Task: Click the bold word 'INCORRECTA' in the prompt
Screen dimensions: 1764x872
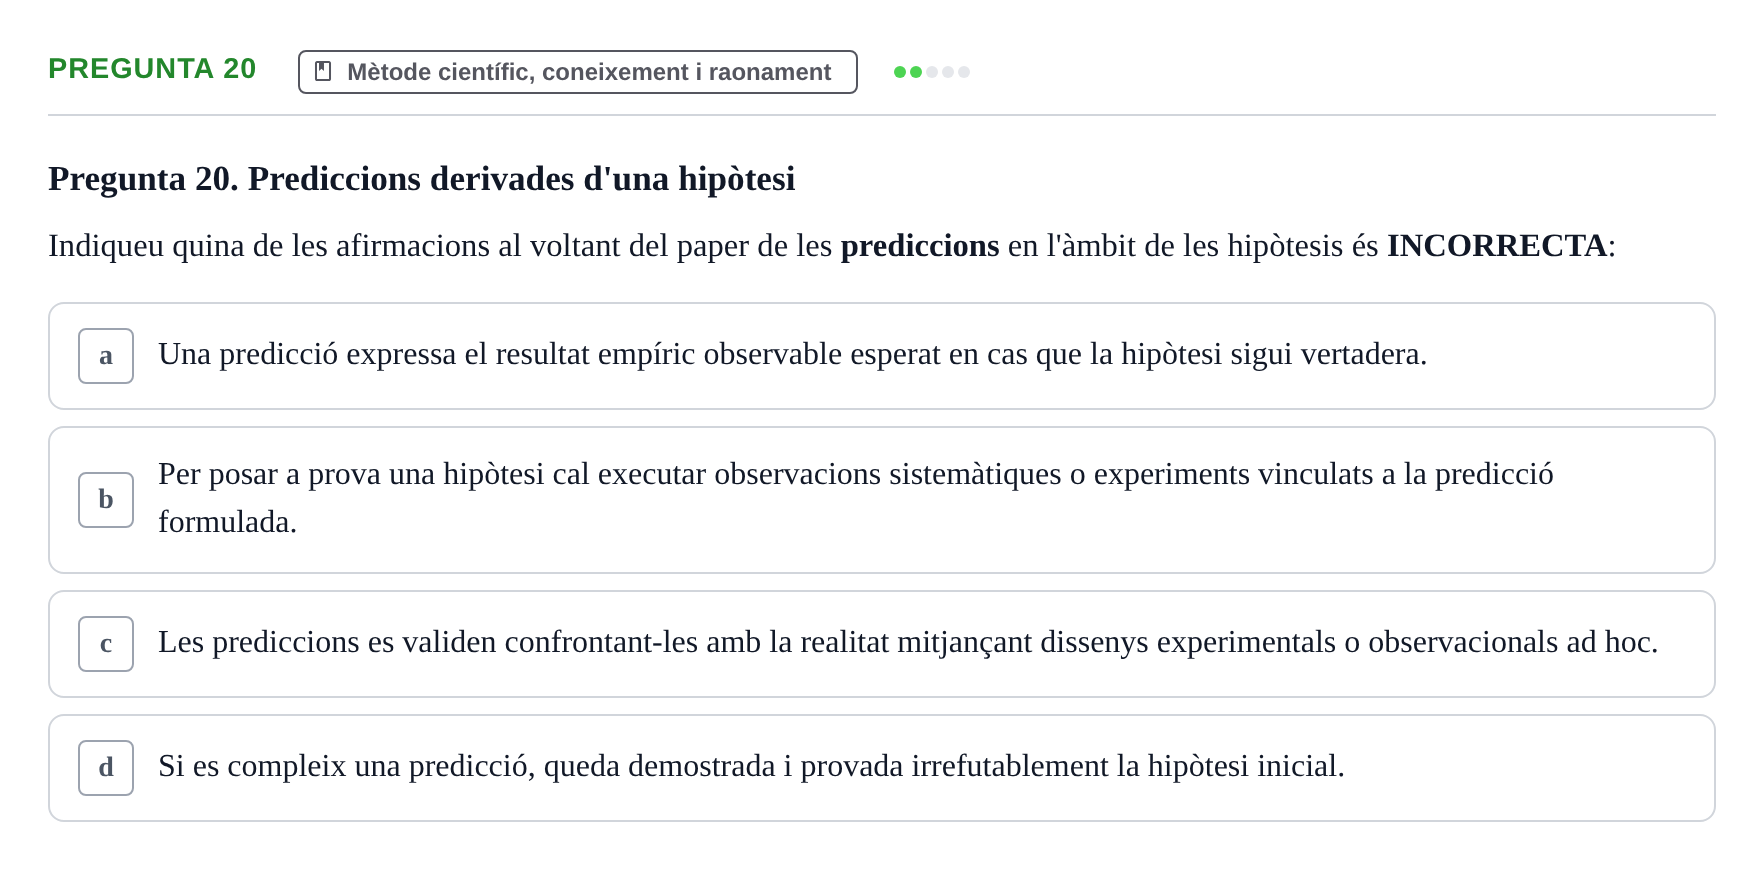Action: [x=1497, y=246]
